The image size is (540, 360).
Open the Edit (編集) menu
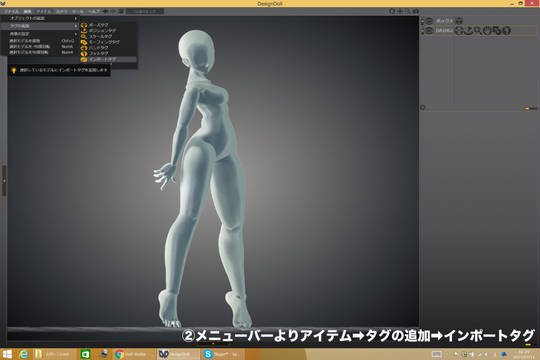28,11
